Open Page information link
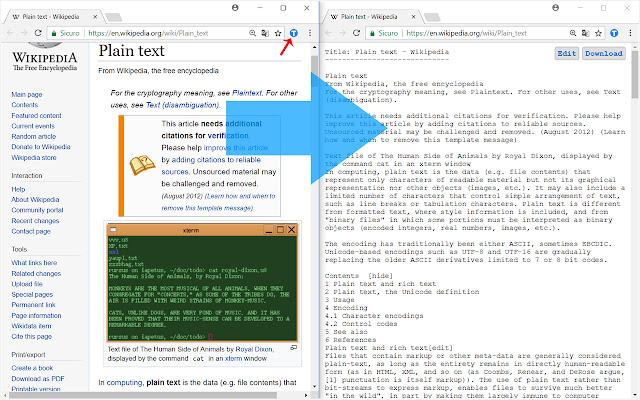 click(x=36, y=316)
